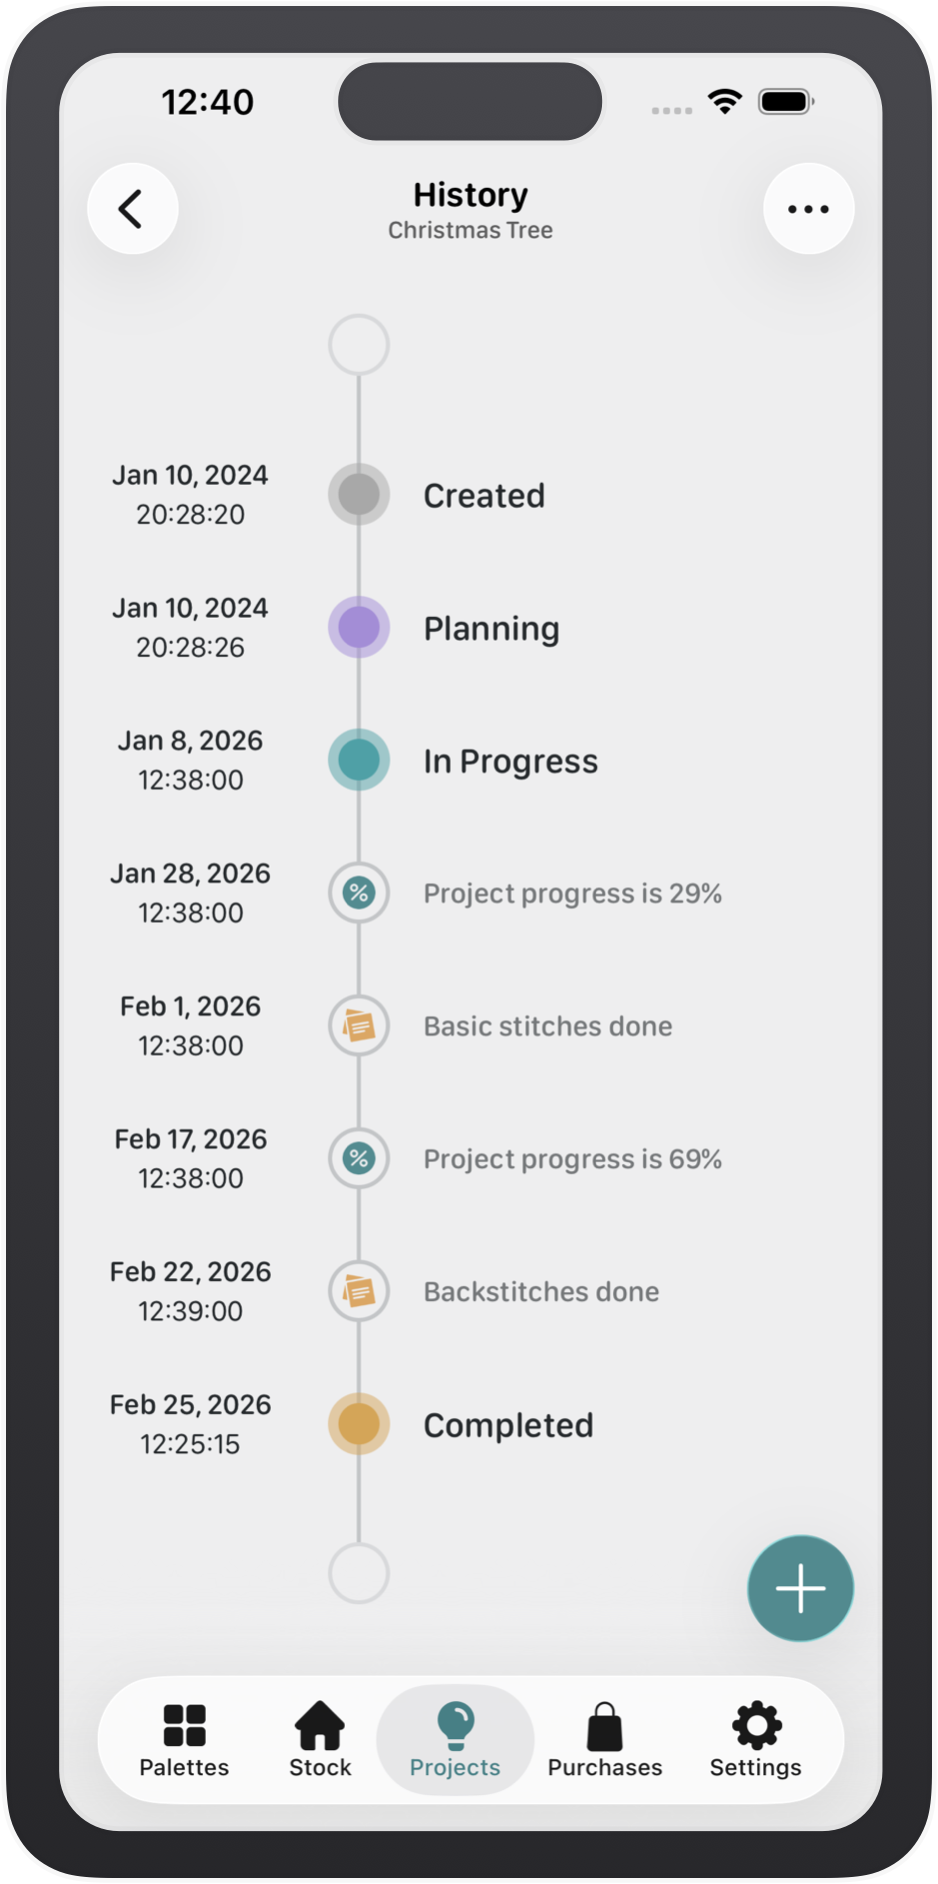Select the gray Created status marker
This screenshot has width=938, height=1884.
coord(358,494)
